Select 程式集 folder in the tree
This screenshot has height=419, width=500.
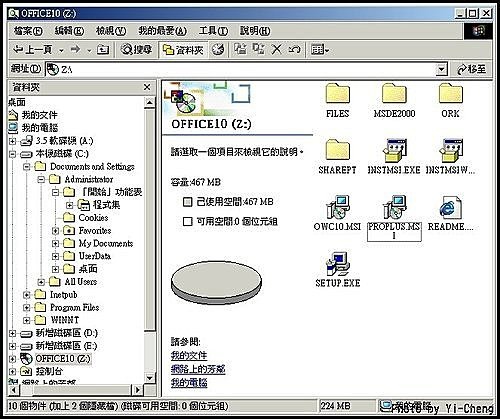[106, 205]
